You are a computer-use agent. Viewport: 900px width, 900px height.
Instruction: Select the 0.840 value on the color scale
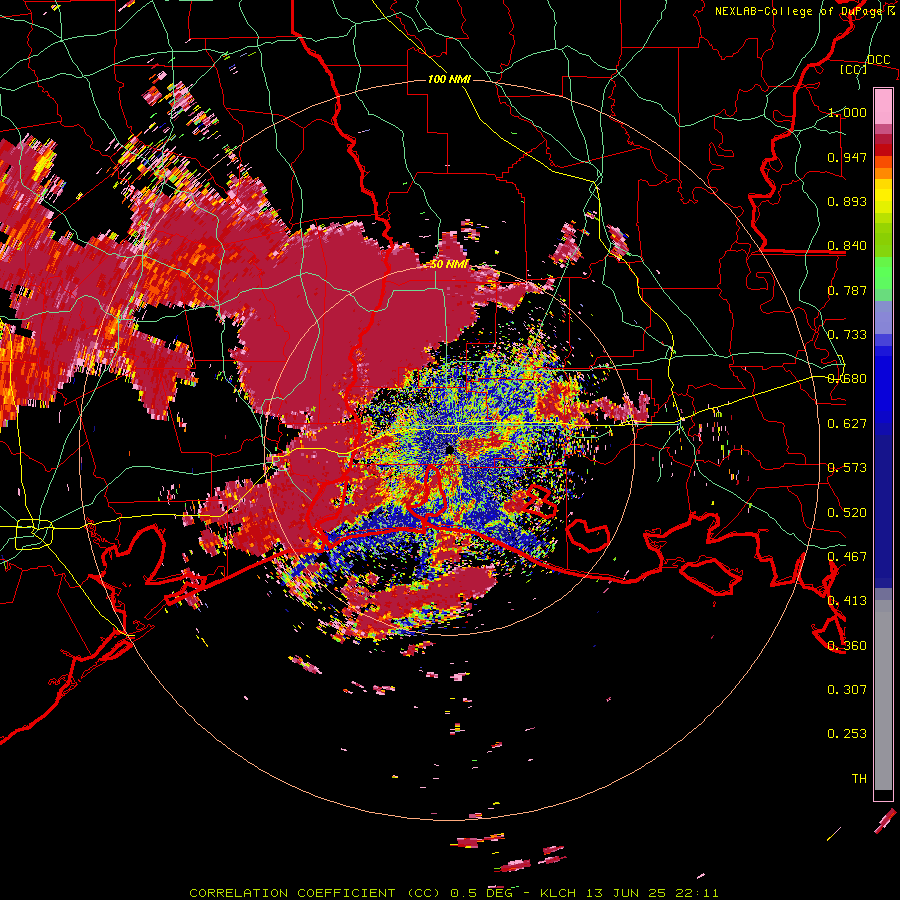click(847, 246)
